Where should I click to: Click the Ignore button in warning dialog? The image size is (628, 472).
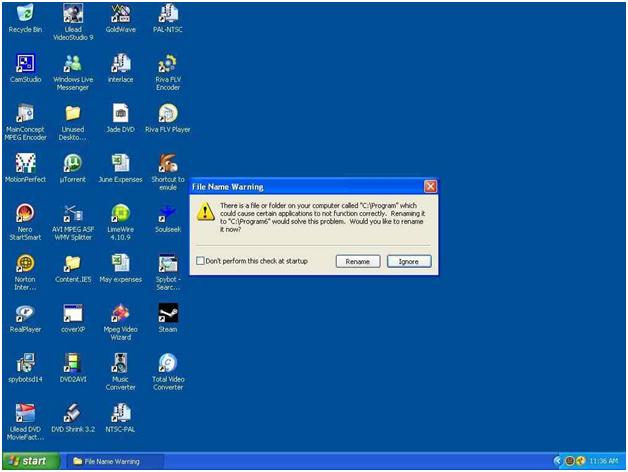click(409, 261)
